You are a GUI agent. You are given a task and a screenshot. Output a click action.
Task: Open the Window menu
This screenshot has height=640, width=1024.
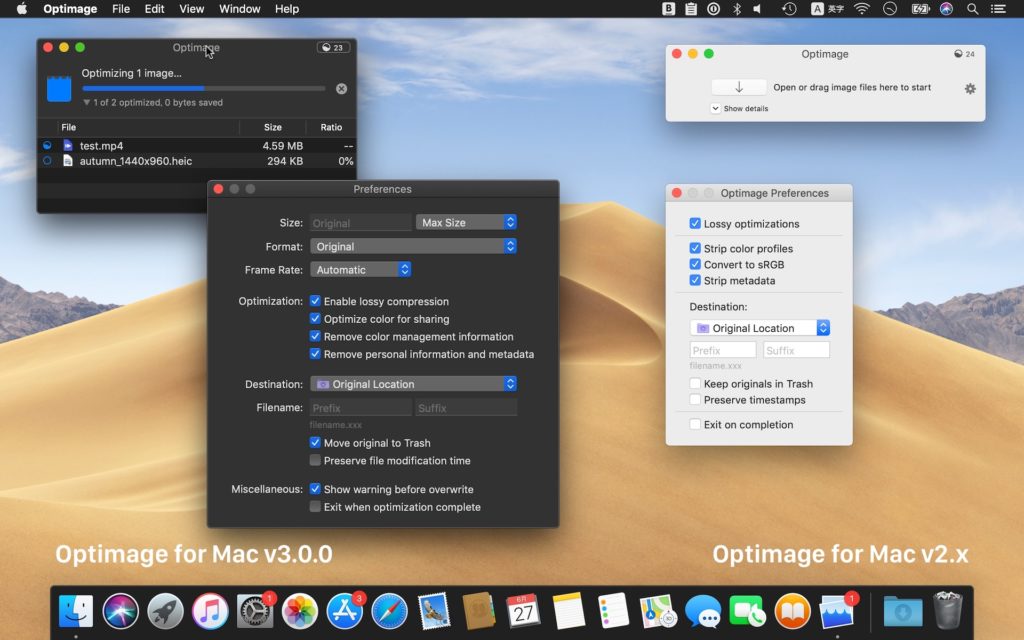click(239, 9)
